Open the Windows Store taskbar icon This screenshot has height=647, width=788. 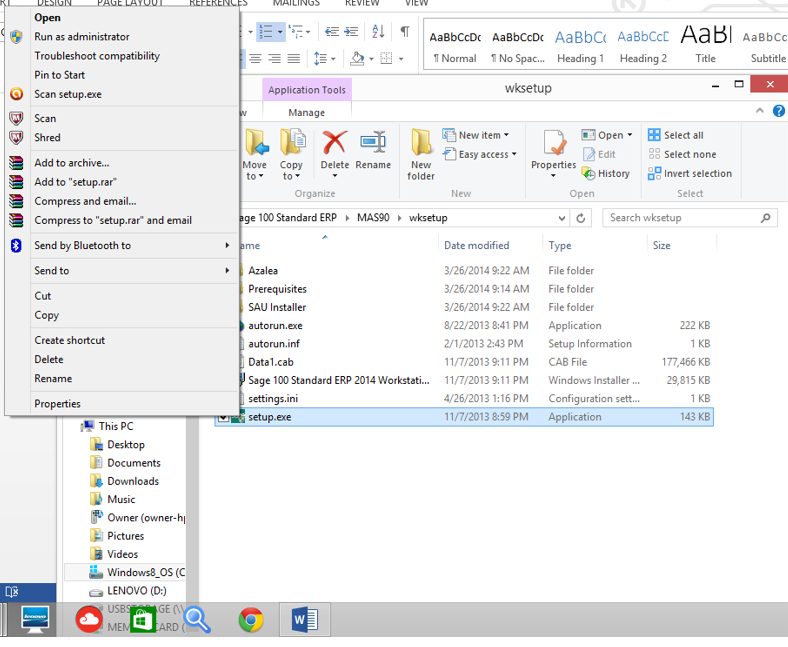143,619
